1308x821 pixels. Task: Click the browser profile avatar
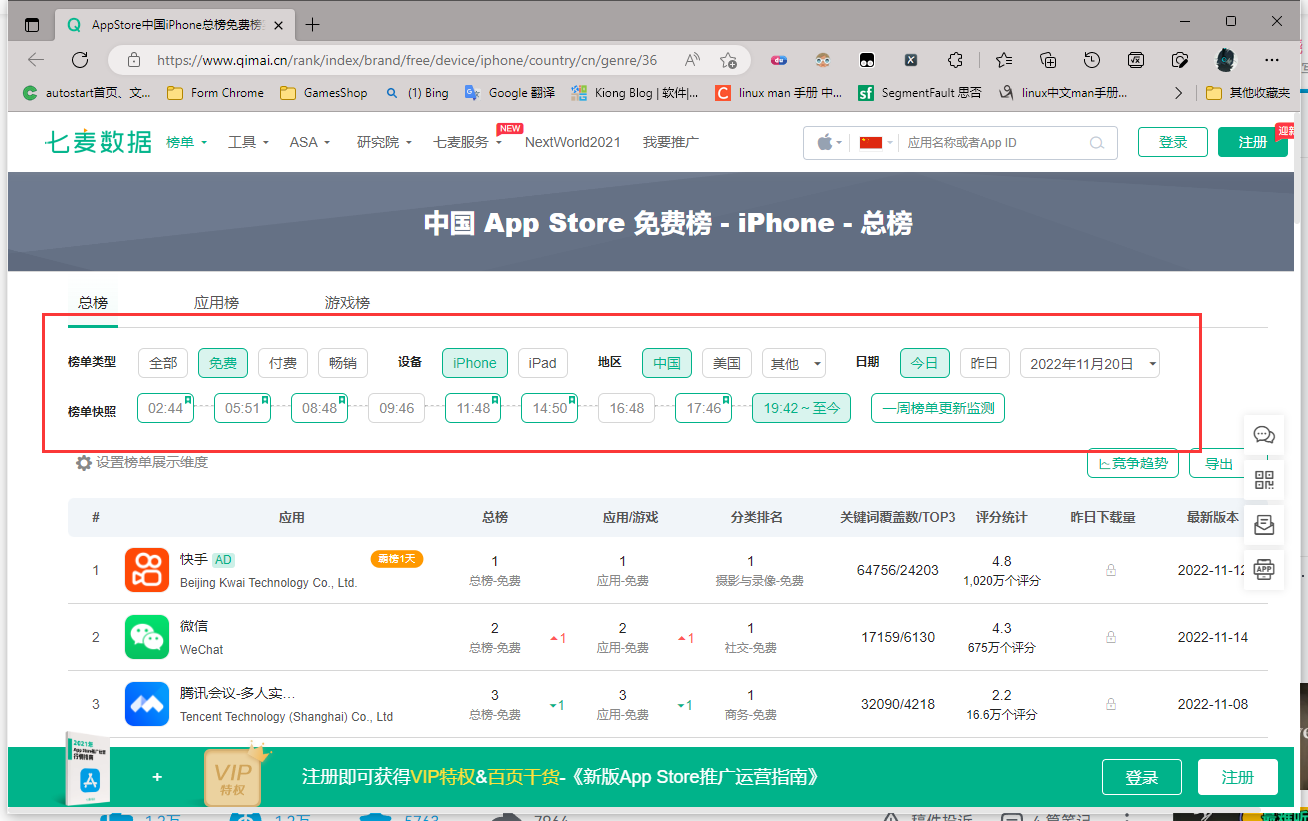1226,59
